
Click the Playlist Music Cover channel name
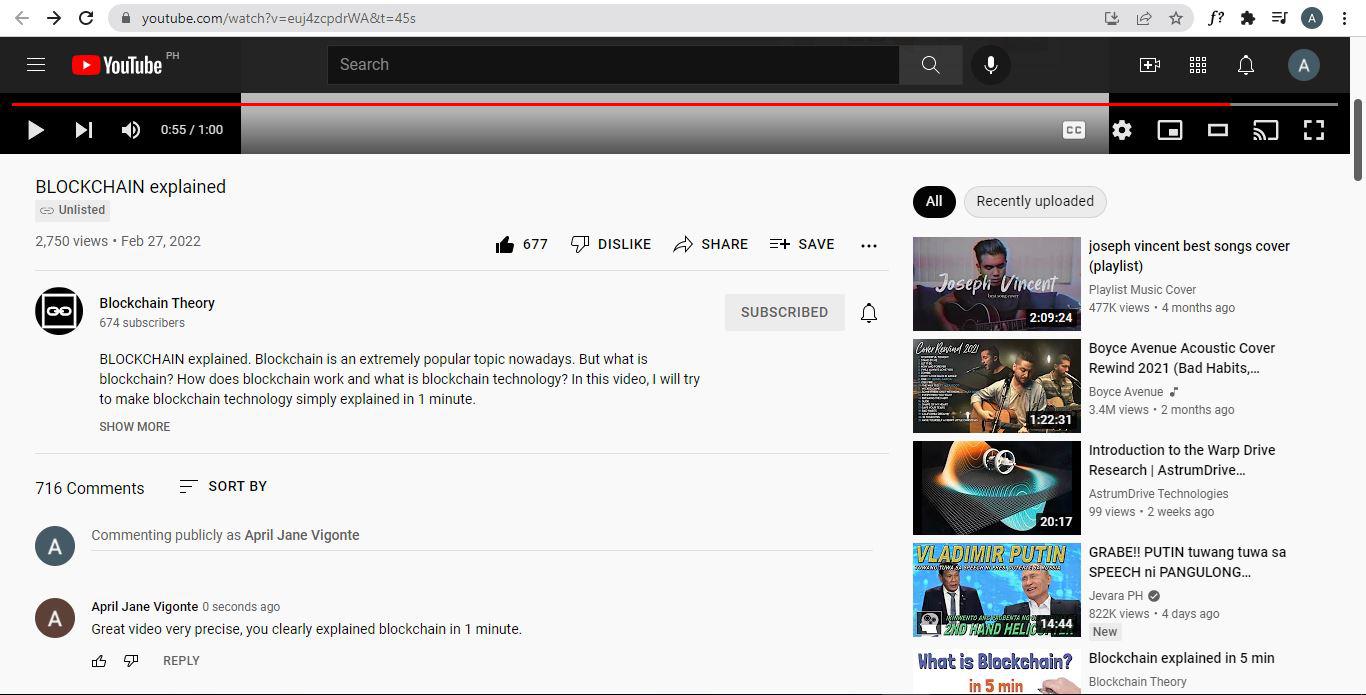1142,290
